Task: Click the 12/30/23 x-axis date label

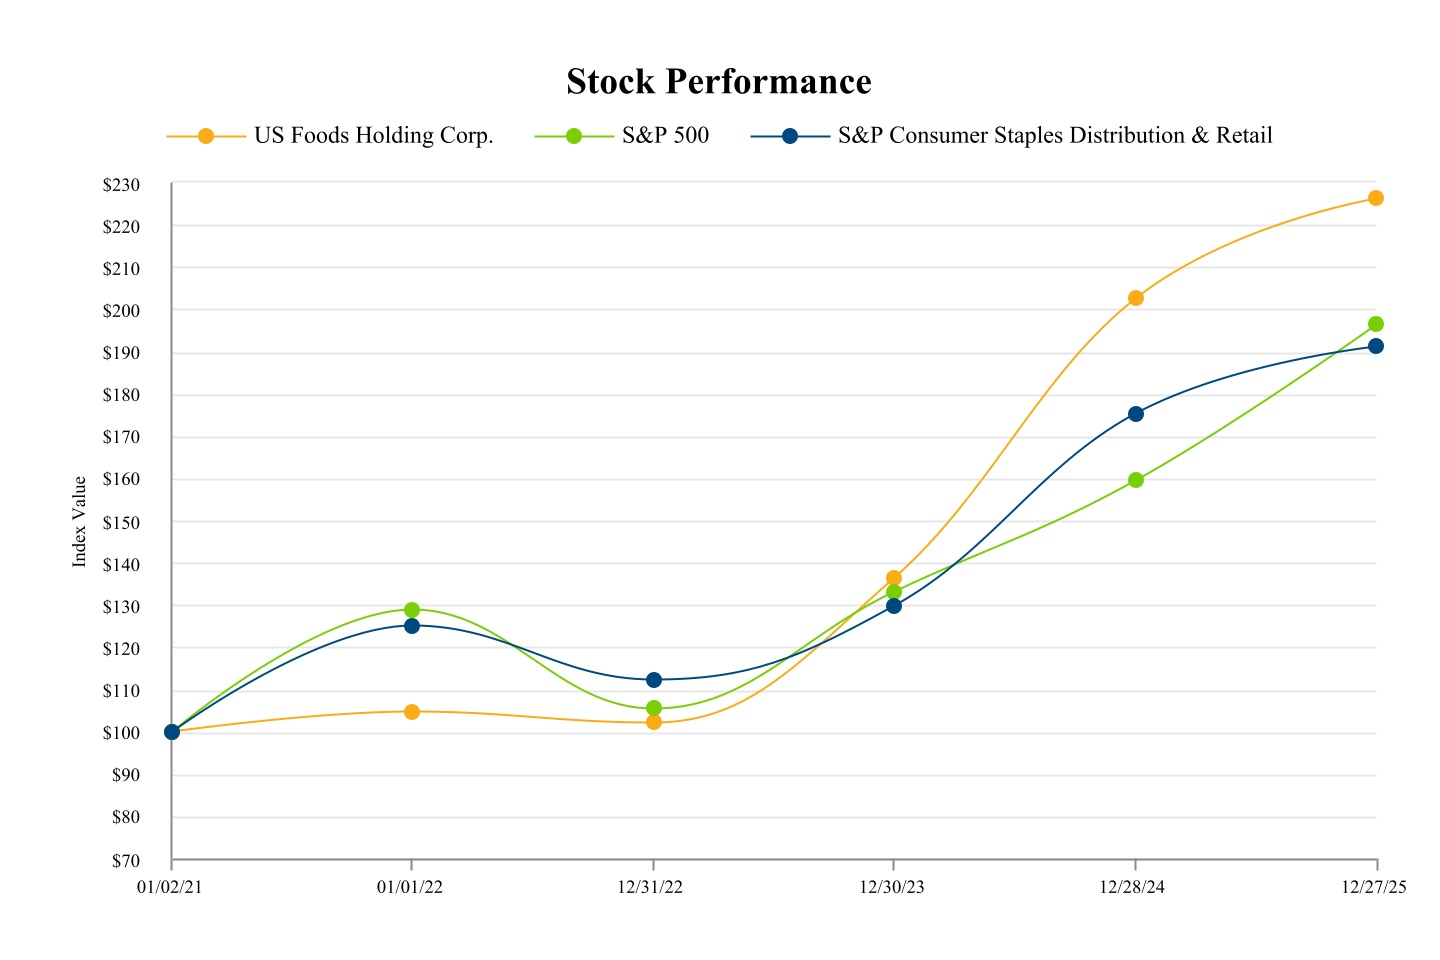Action: pyautogui.click(x=892, y=887)
